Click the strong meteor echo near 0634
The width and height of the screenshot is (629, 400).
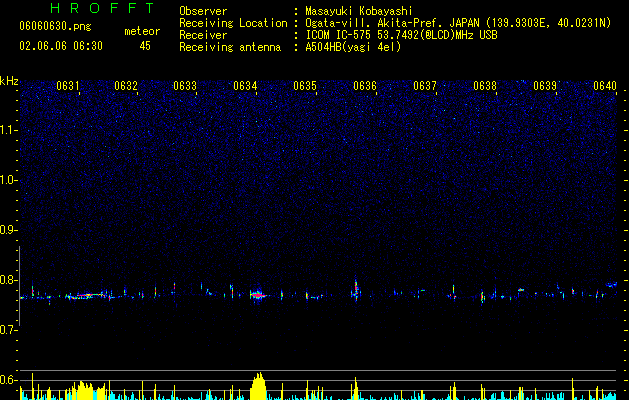258,295
